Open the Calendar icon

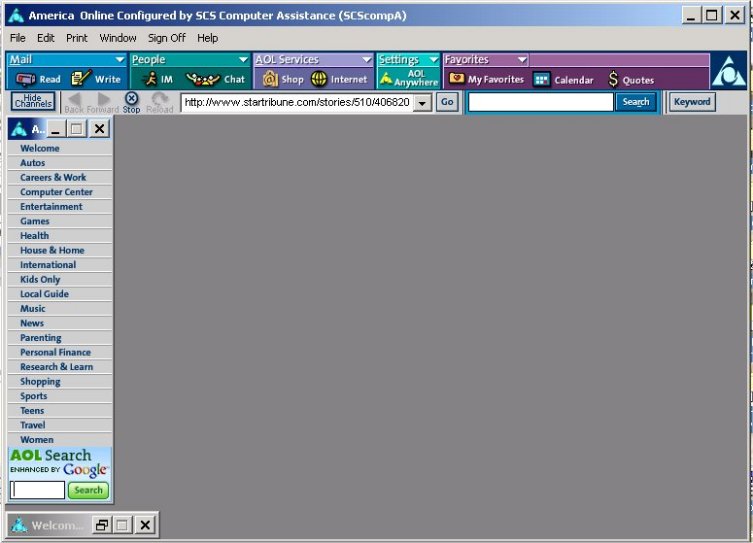click(x=542, y=80)
